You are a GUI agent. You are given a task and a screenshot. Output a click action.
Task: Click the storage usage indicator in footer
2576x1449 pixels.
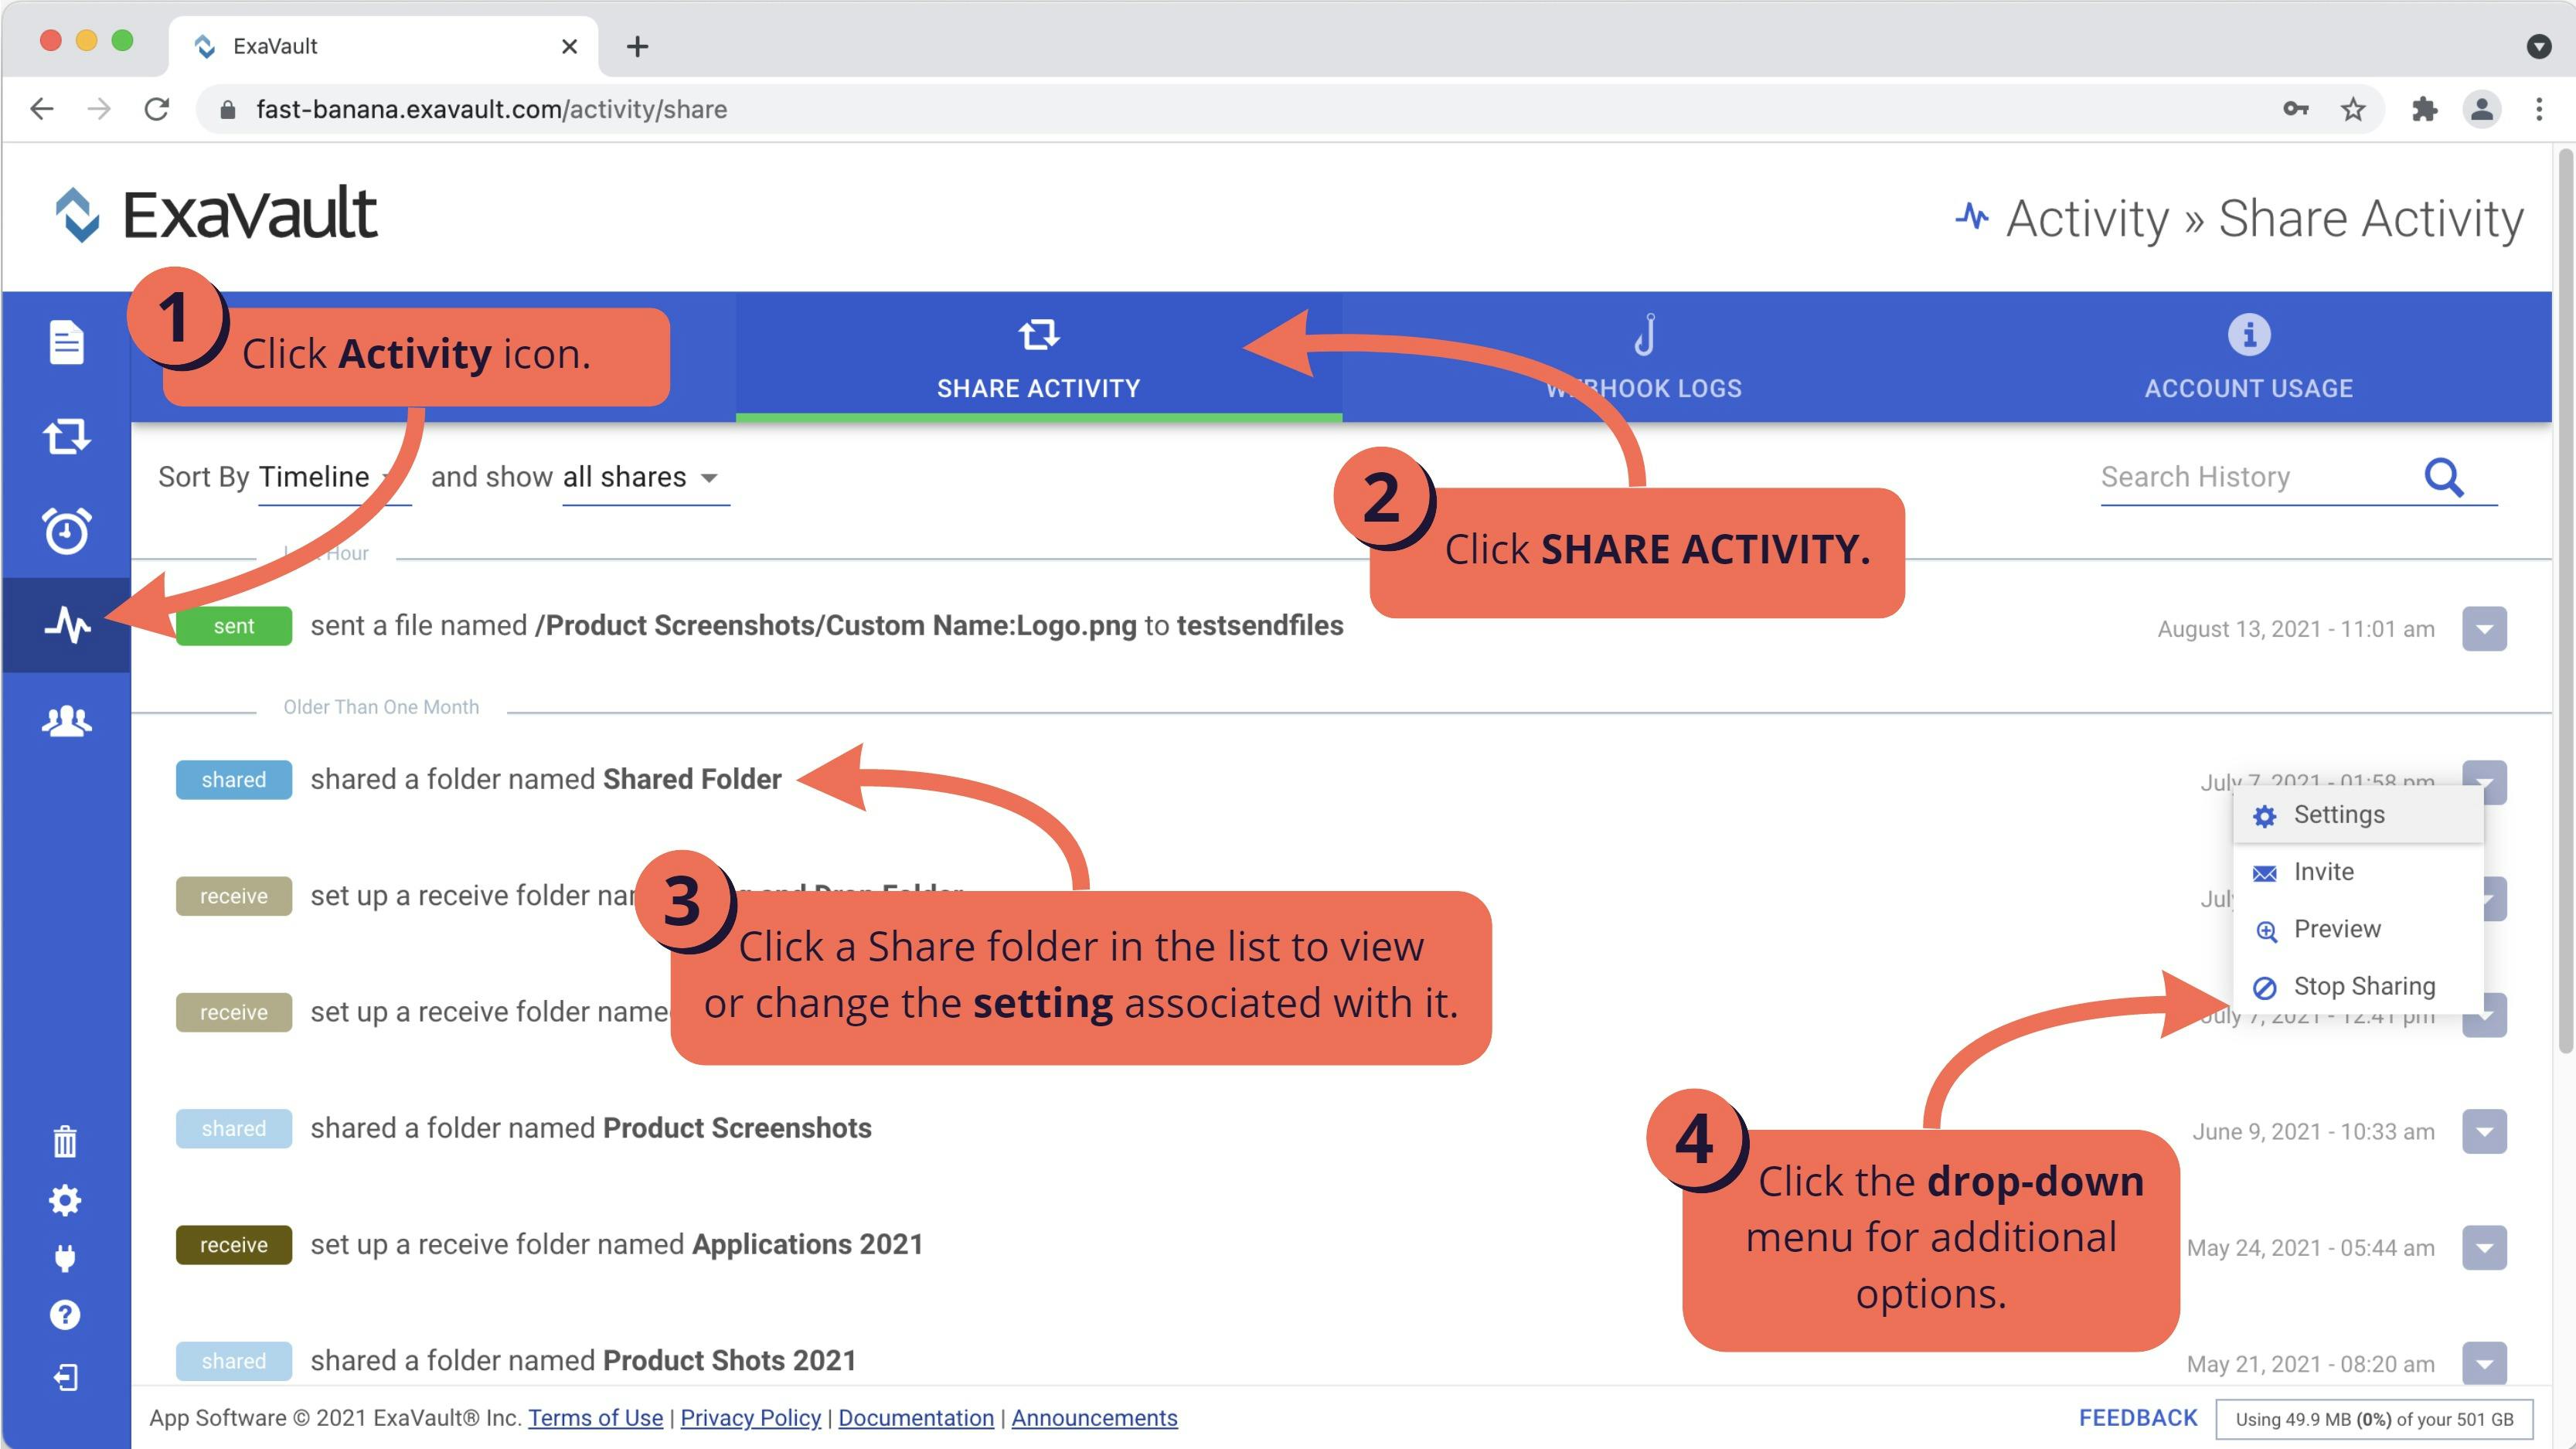click(2374, 1419)
